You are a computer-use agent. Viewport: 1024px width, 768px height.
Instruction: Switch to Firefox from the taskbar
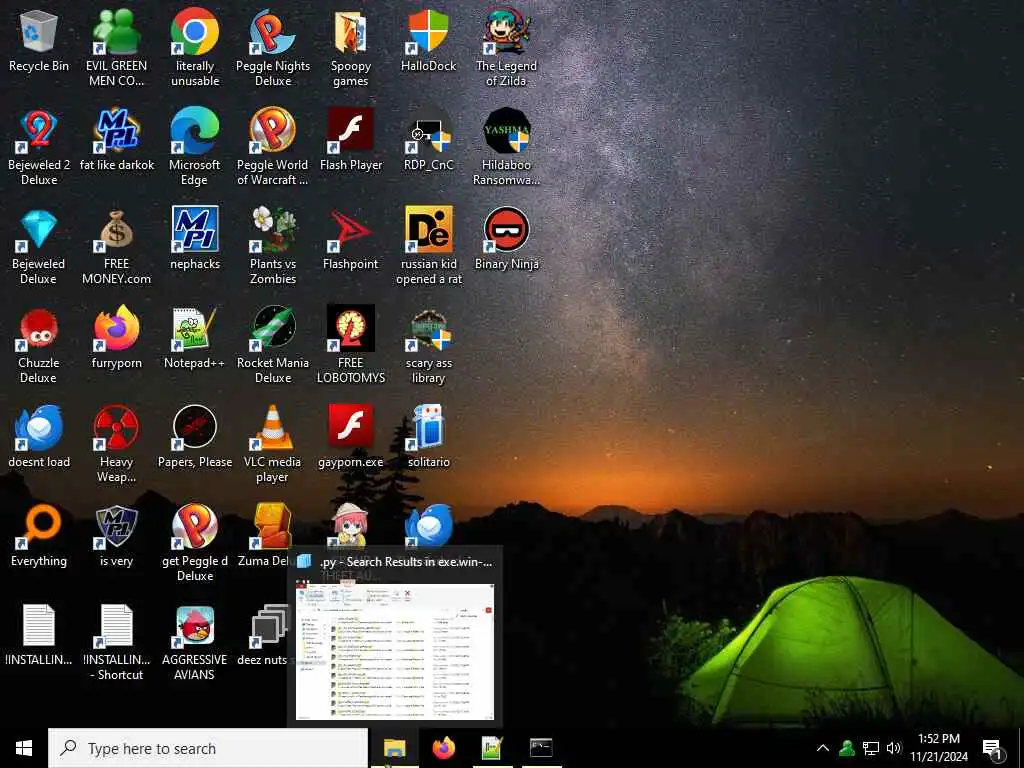tap(443, 748)
